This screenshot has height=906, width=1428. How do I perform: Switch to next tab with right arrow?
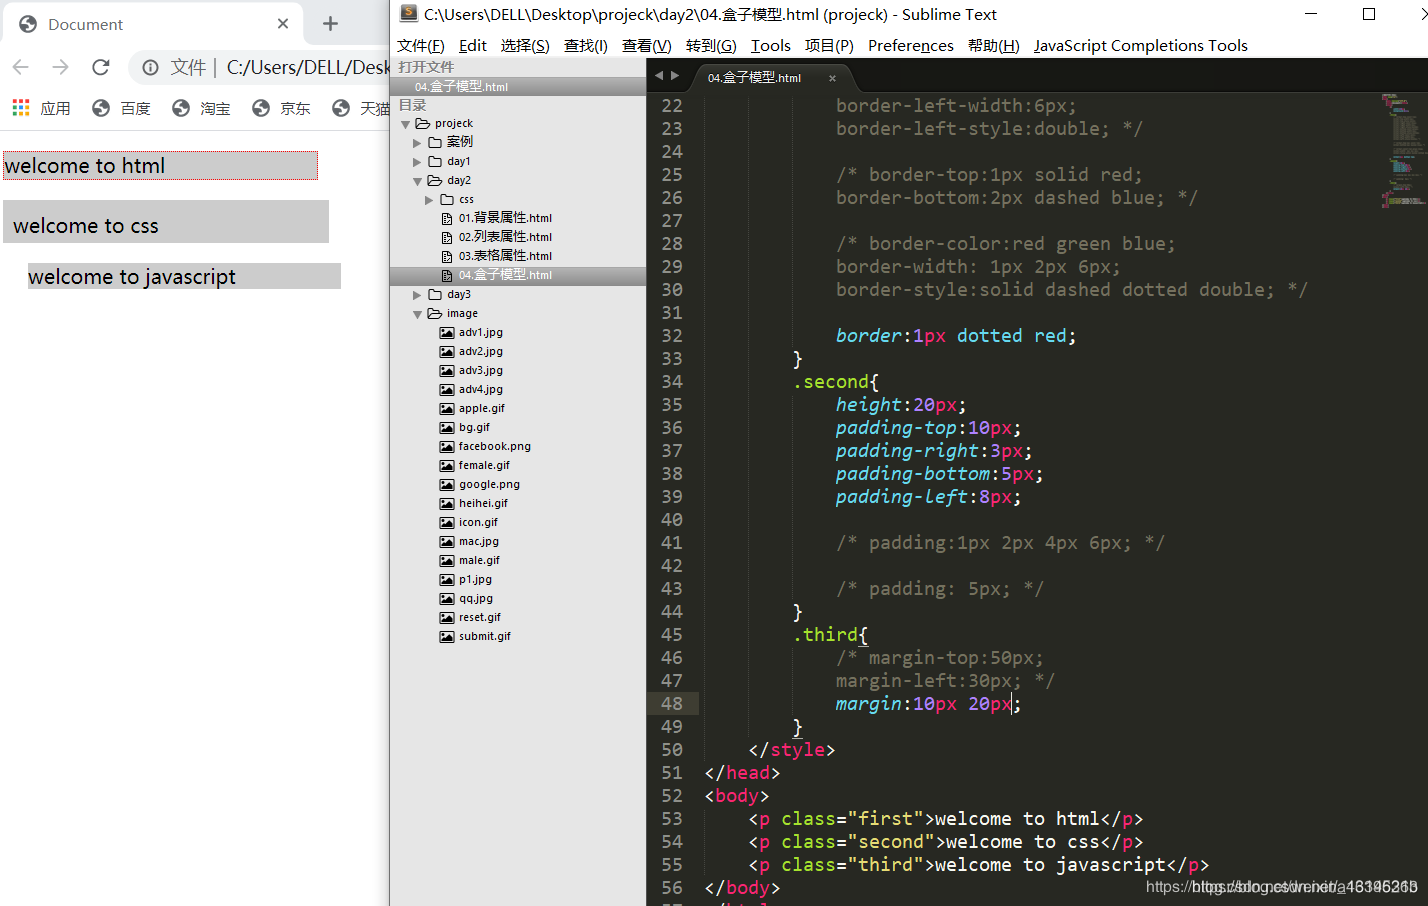click(x=675, y=76)
